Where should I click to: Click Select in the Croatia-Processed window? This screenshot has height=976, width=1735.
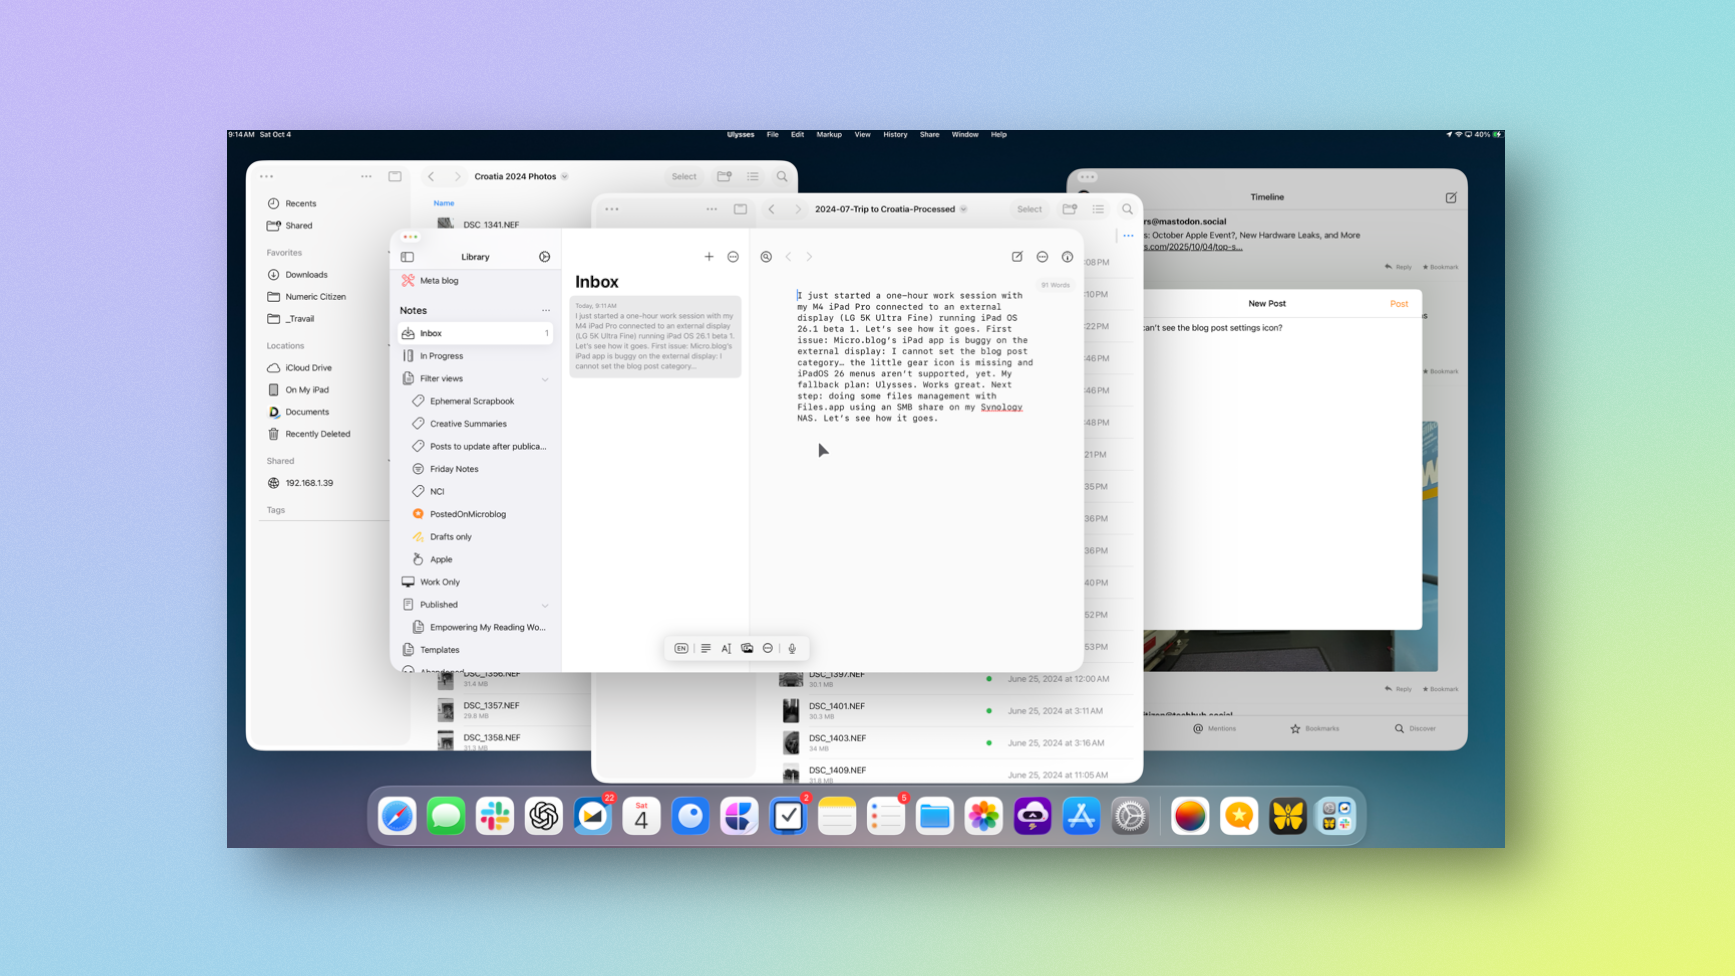tap(1029, 209)
